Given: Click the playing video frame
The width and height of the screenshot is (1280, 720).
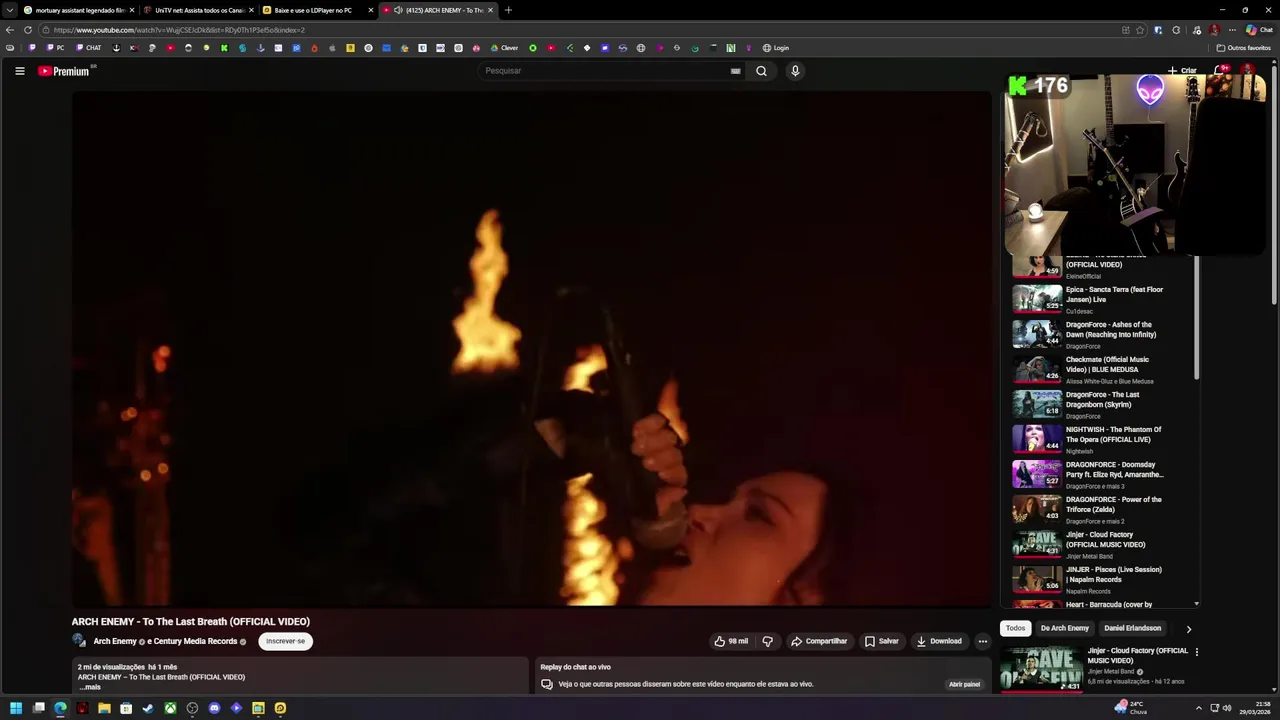Looking at the screenshot, I should pyautogui.click(x=532, y=348).
